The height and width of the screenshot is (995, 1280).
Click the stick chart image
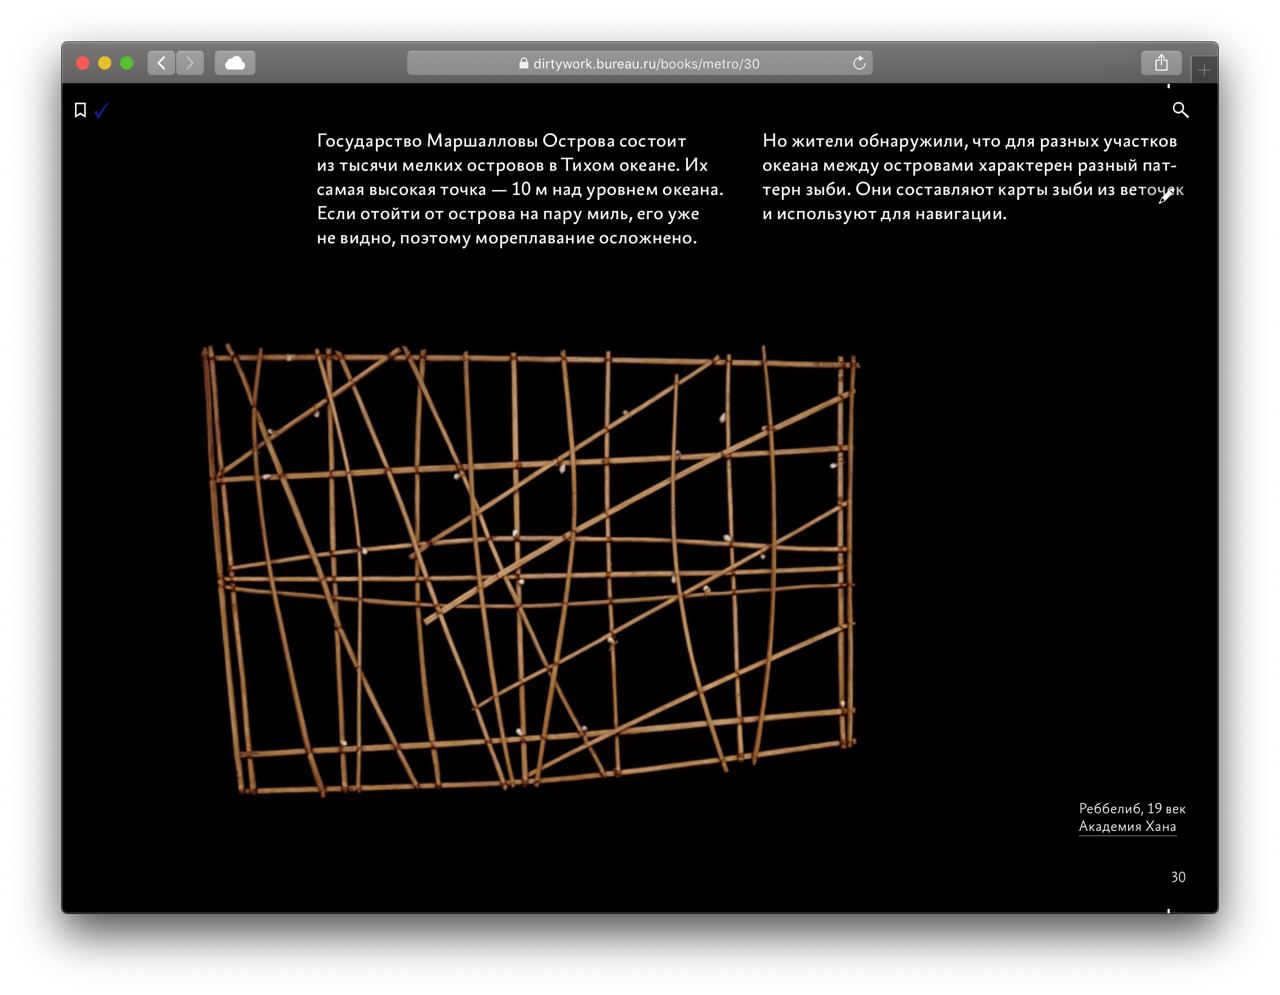tap(531, 570)
